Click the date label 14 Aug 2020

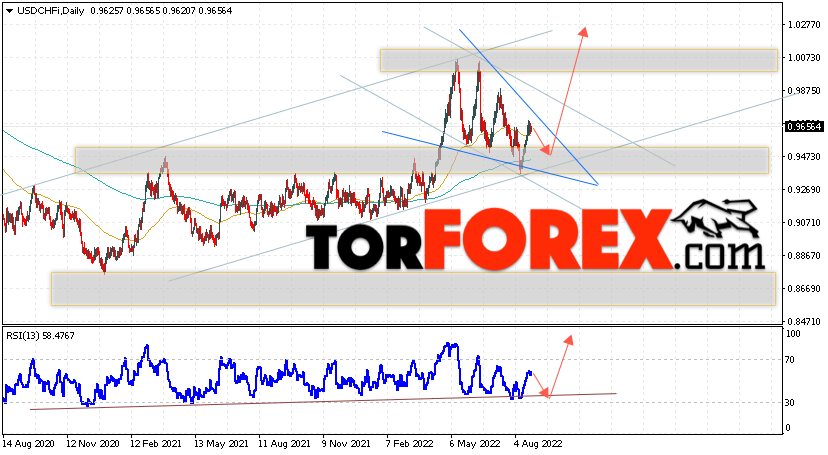coord(29,444)
